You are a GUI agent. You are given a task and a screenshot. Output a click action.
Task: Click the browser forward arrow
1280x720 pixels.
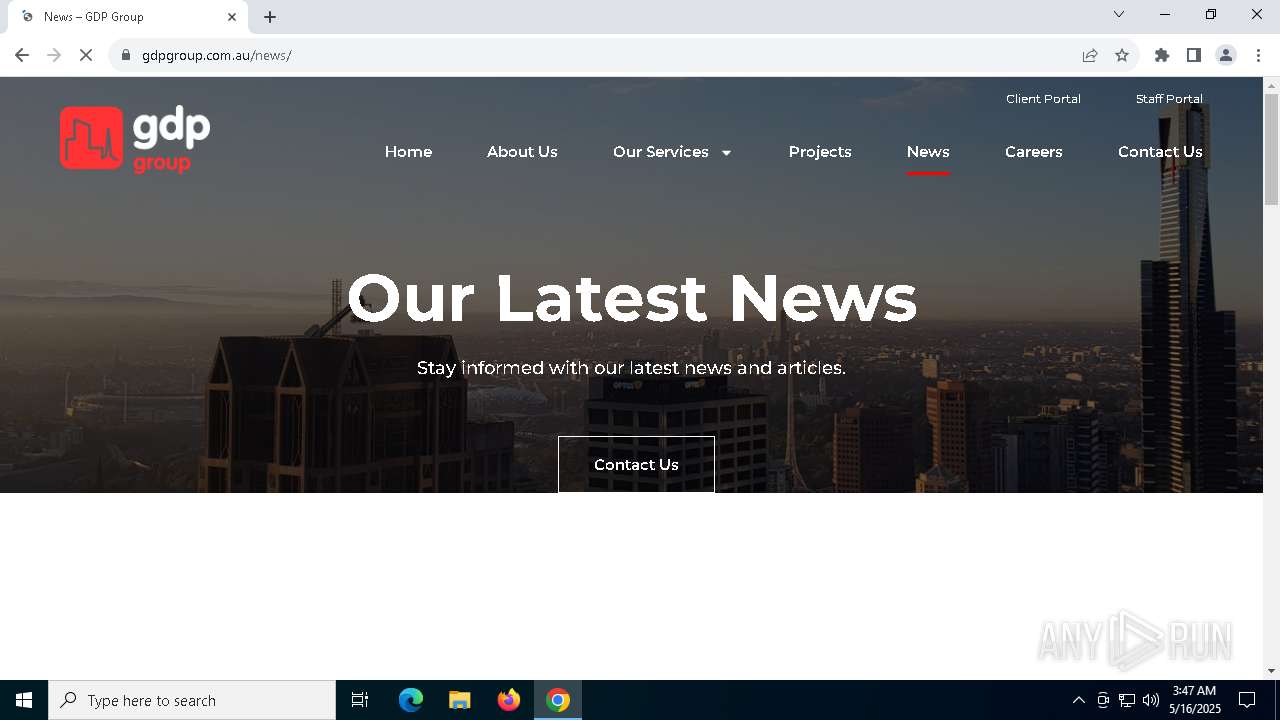coord(54,55)
